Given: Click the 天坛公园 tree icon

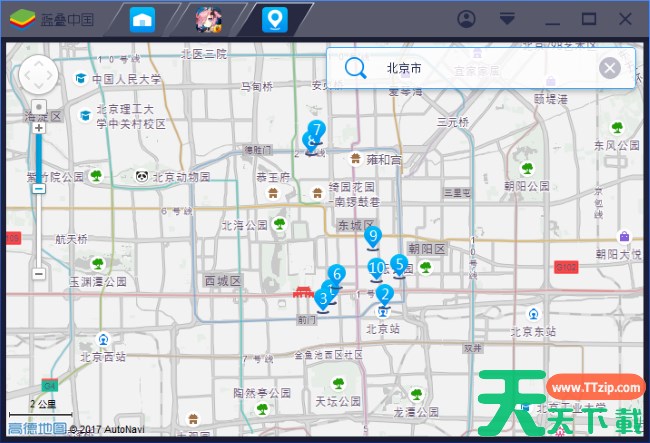Looking at the screenshot, I should [x=339, y=383].
